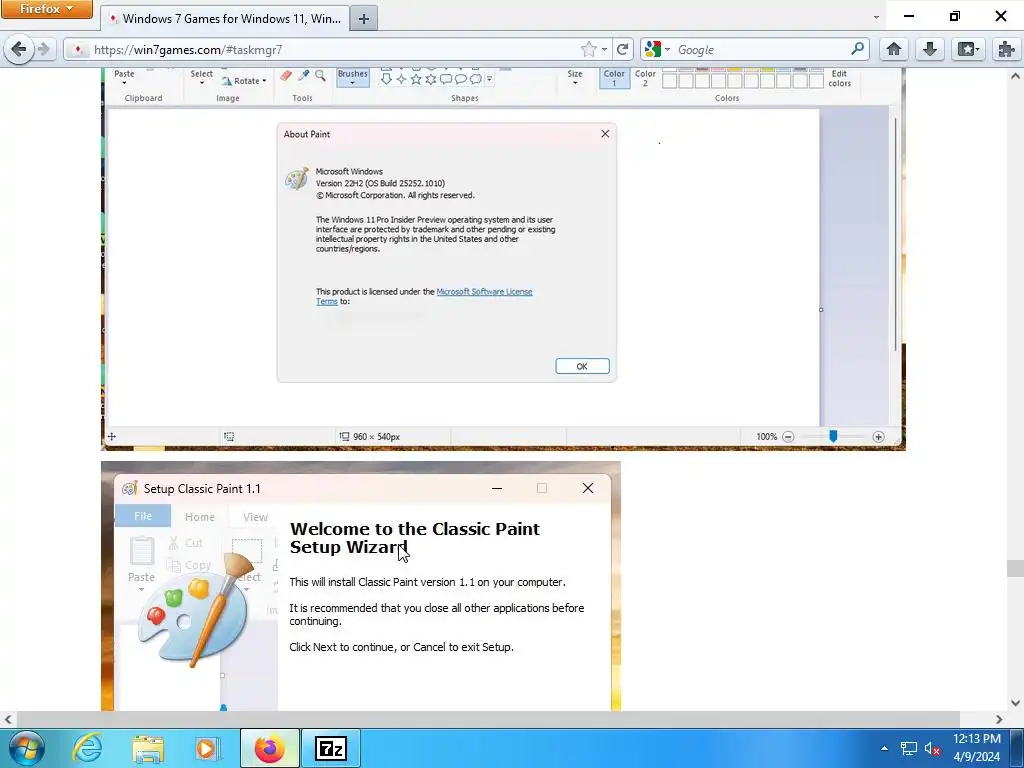This screenshot has width=1024, height=768.
Task: Click the page vertical scrollbar thumb
Action: [1016, 568]
